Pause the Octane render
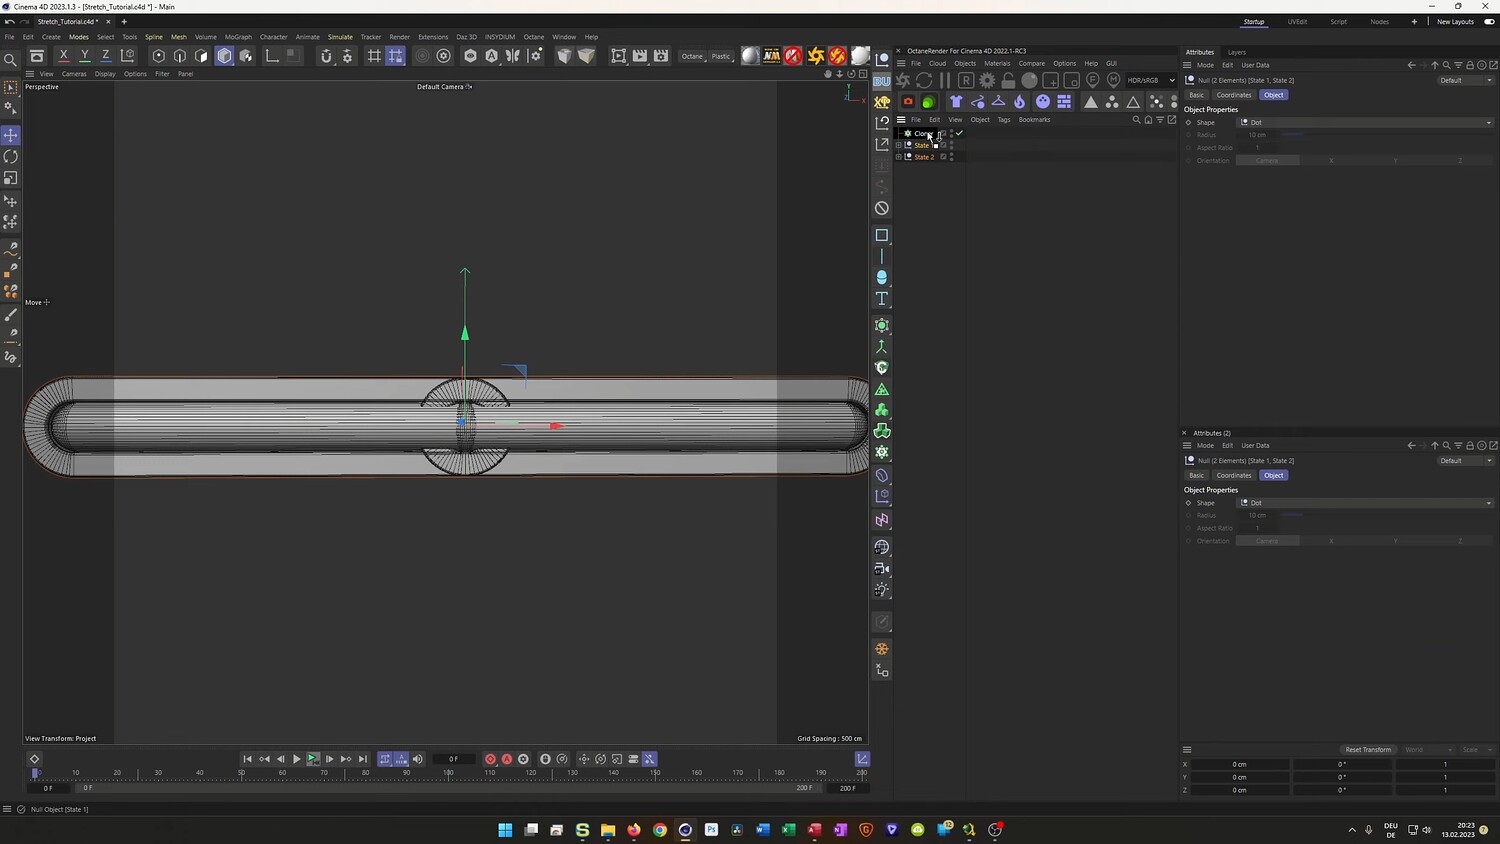 click(x=945, y=80)
